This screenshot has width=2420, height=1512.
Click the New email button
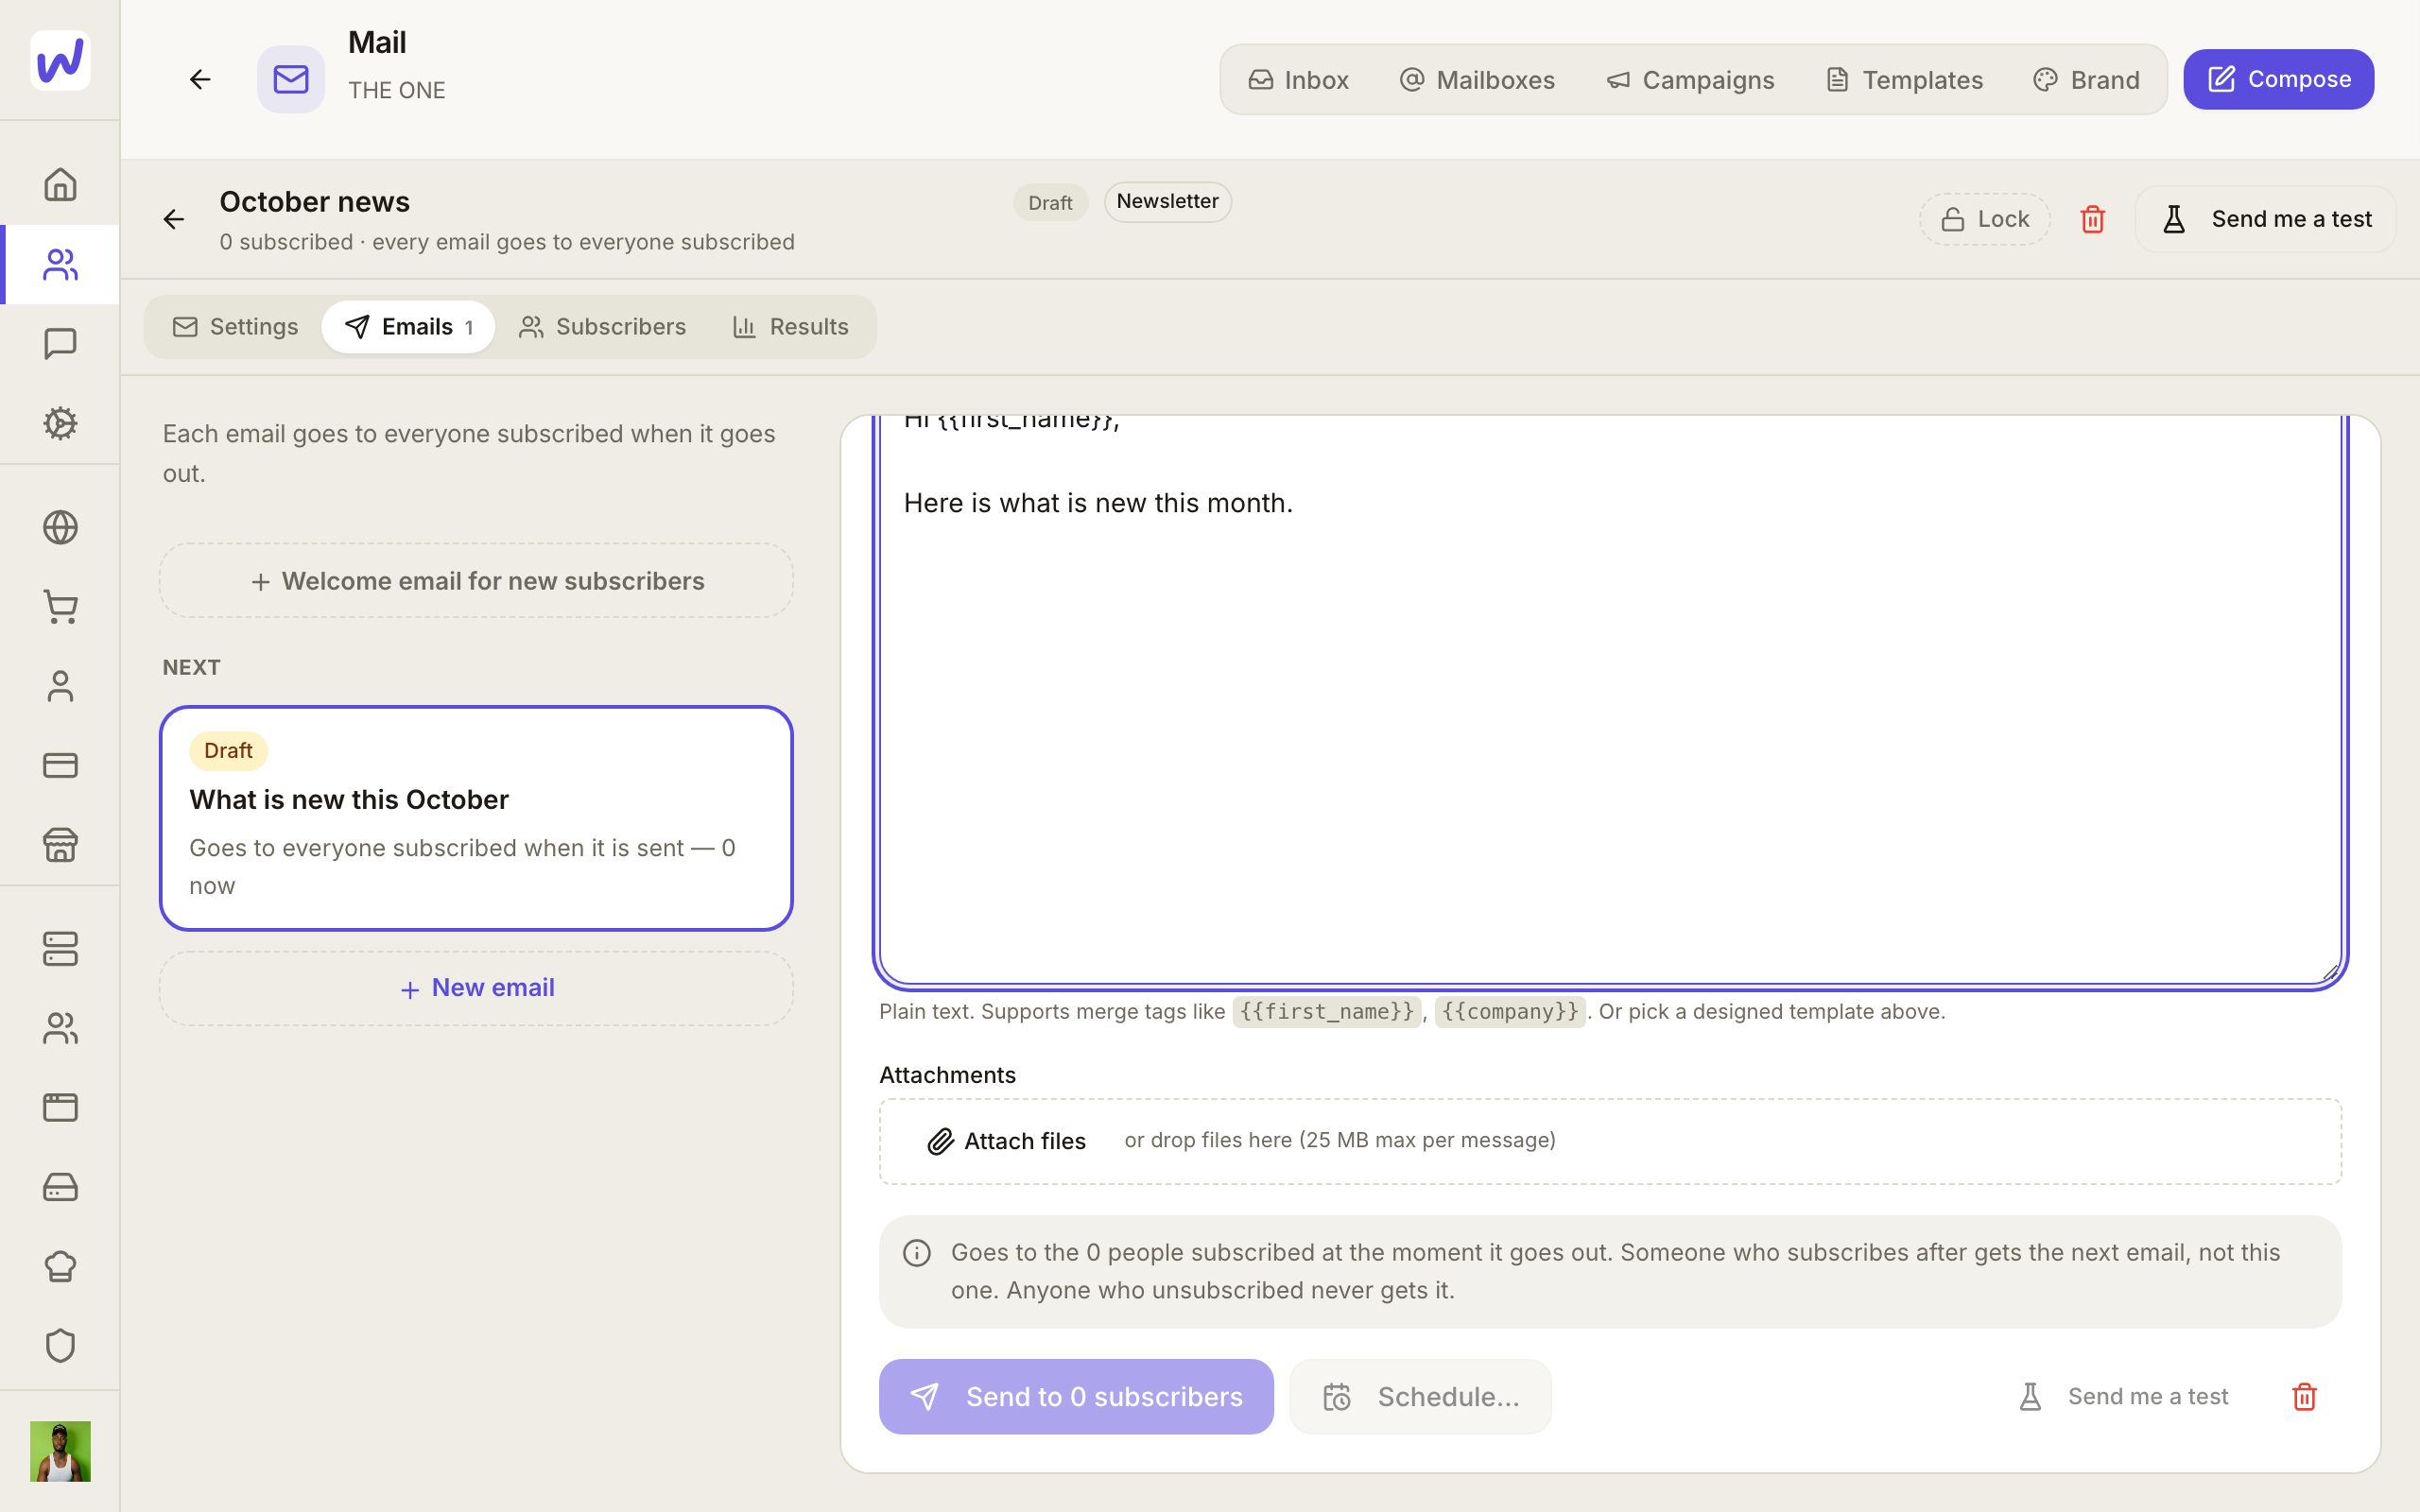[x=476, y=988]
